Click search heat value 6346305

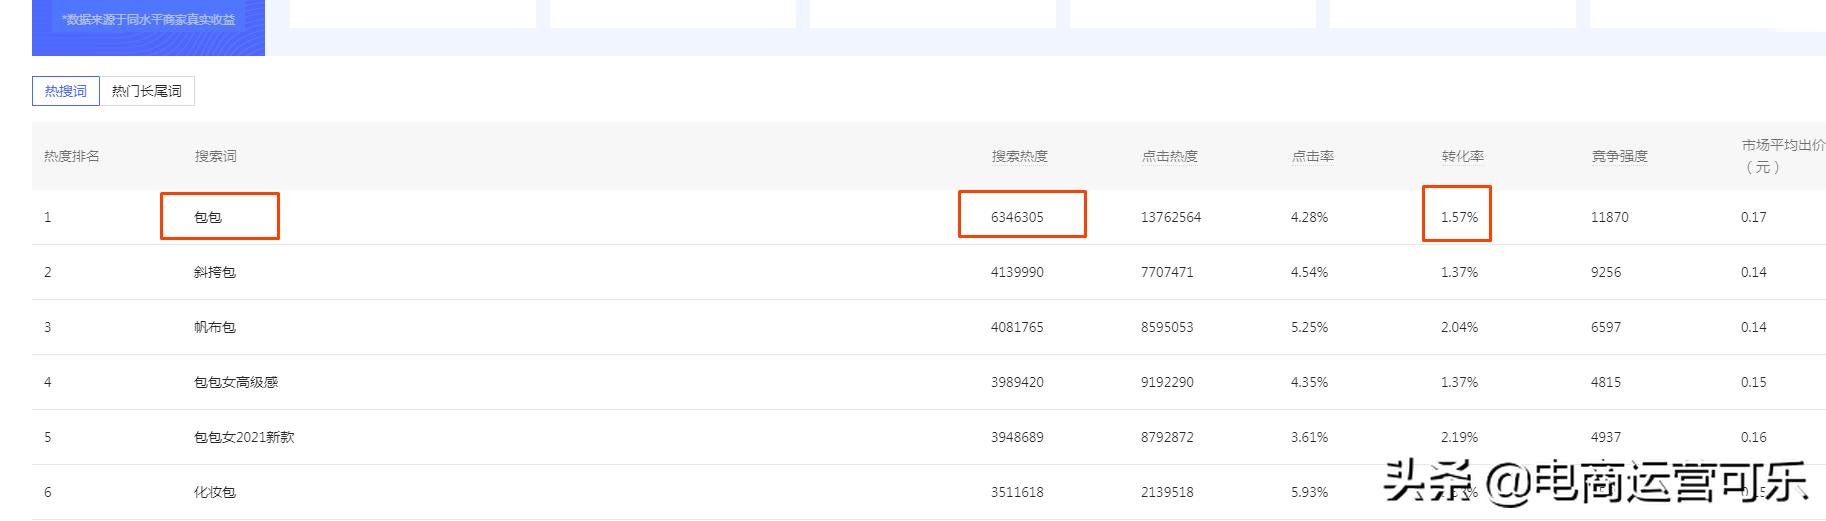[1017, 217]
